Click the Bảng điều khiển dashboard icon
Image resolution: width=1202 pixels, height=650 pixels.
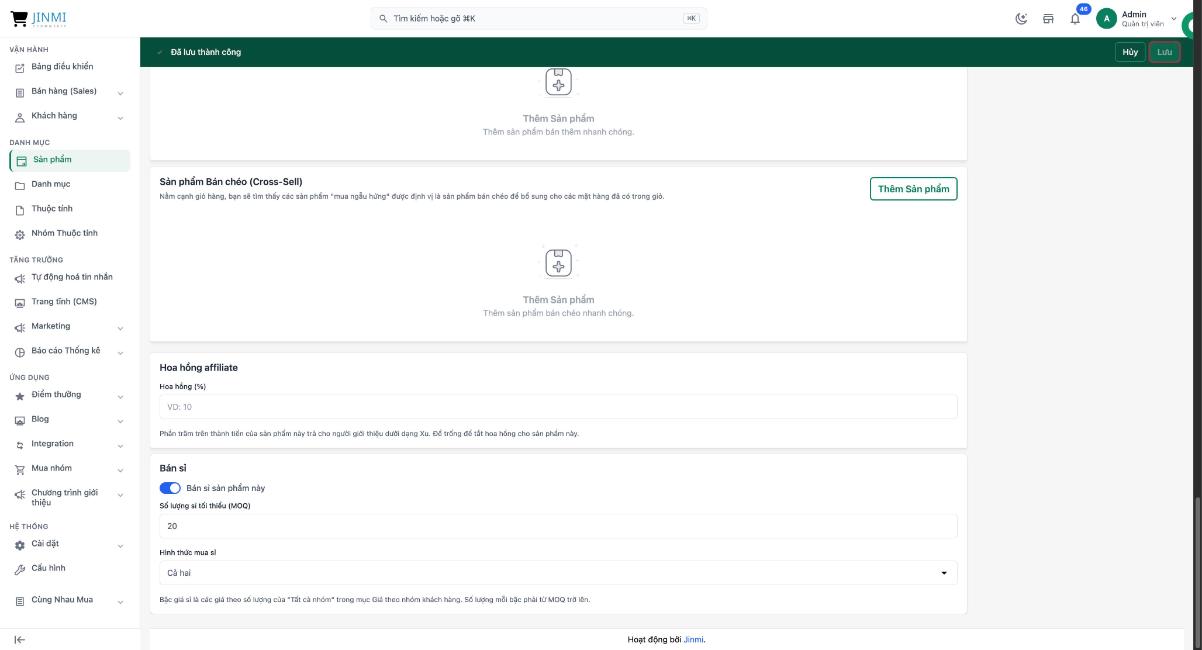coord(19,67)
